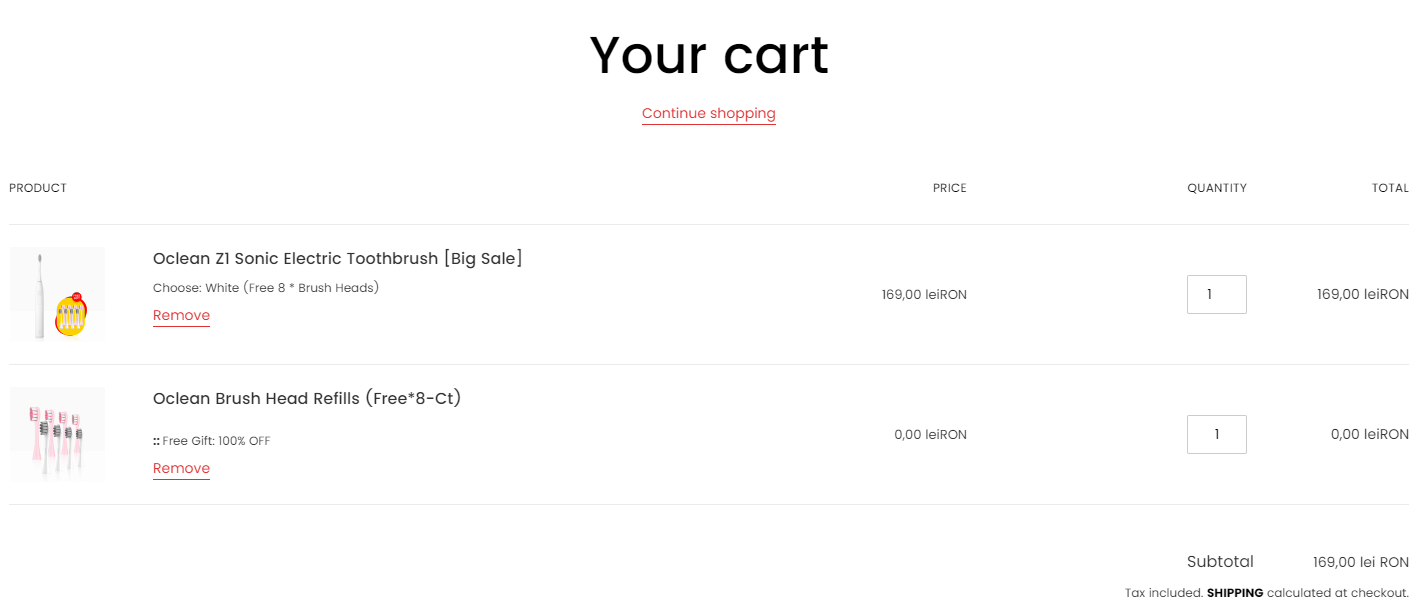The width and height of the screenshot is (1424, 613).
Task: Click the Subtotal amount 169,00 lei RON
Action: click(x=1360, y=562)
